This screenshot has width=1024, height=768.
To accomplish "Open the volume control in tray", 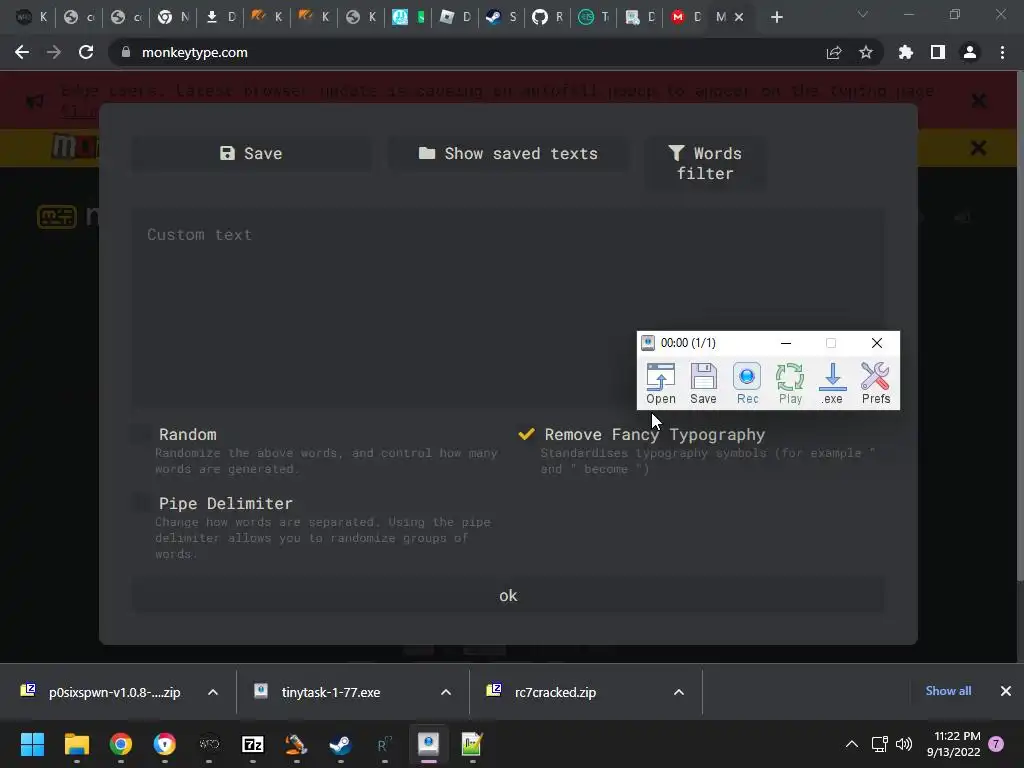I will pyautogui.click(x=904, y=744).
